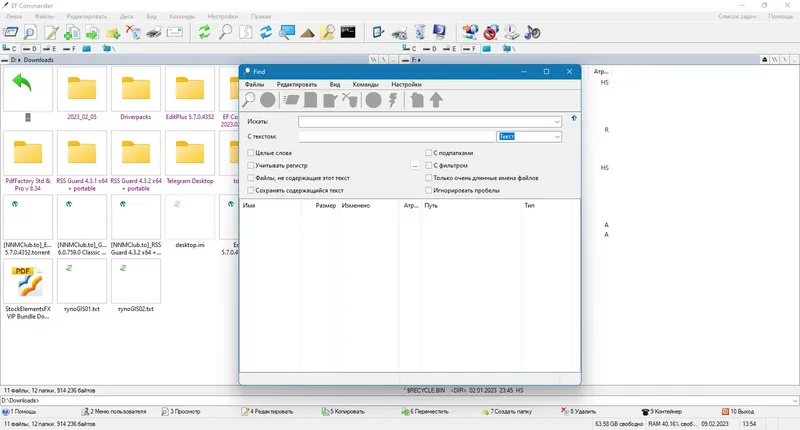Open 'Файлы' menu in Find window
Screen dimensions: 800x430
(254, 84)
